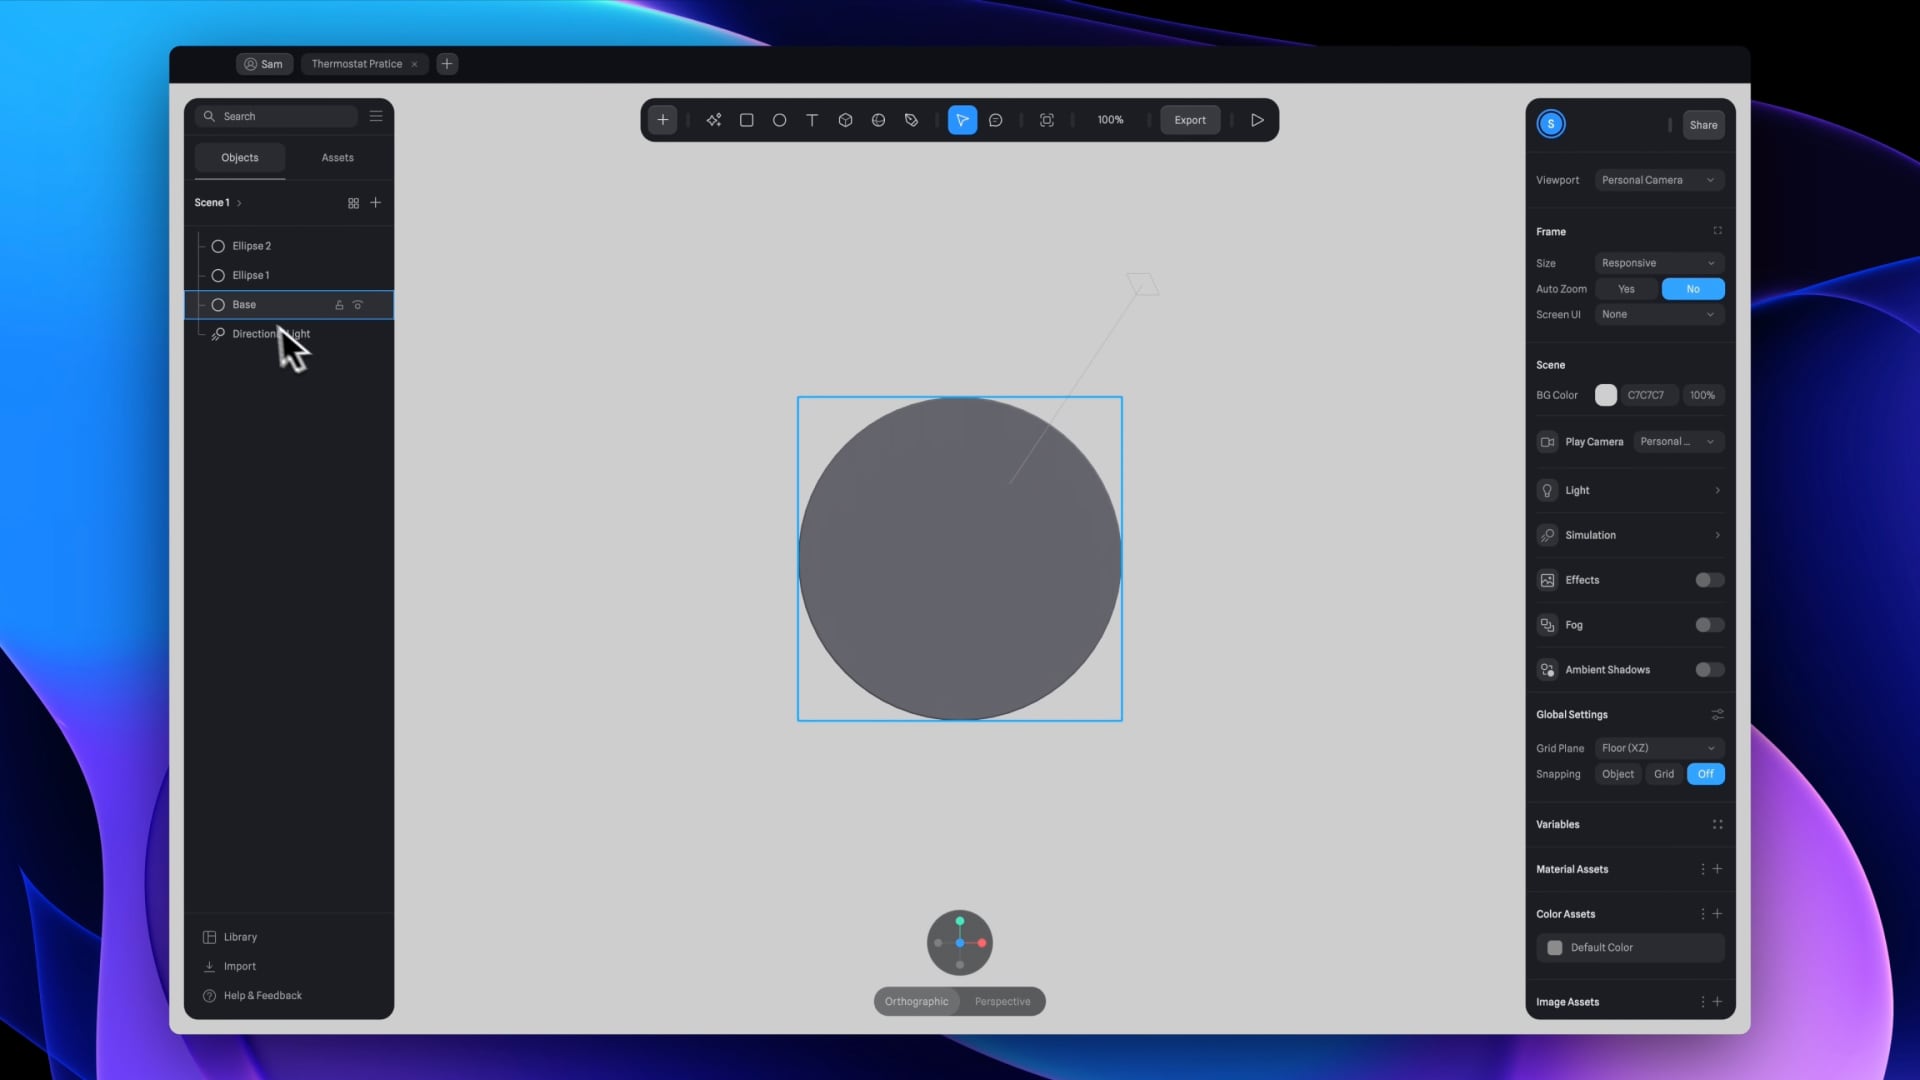This screenshot has width=1920, height=1080.
Task: Open the Grid Plane Floor (XZ) dropdown
Action: click(x=1658, y=748)
